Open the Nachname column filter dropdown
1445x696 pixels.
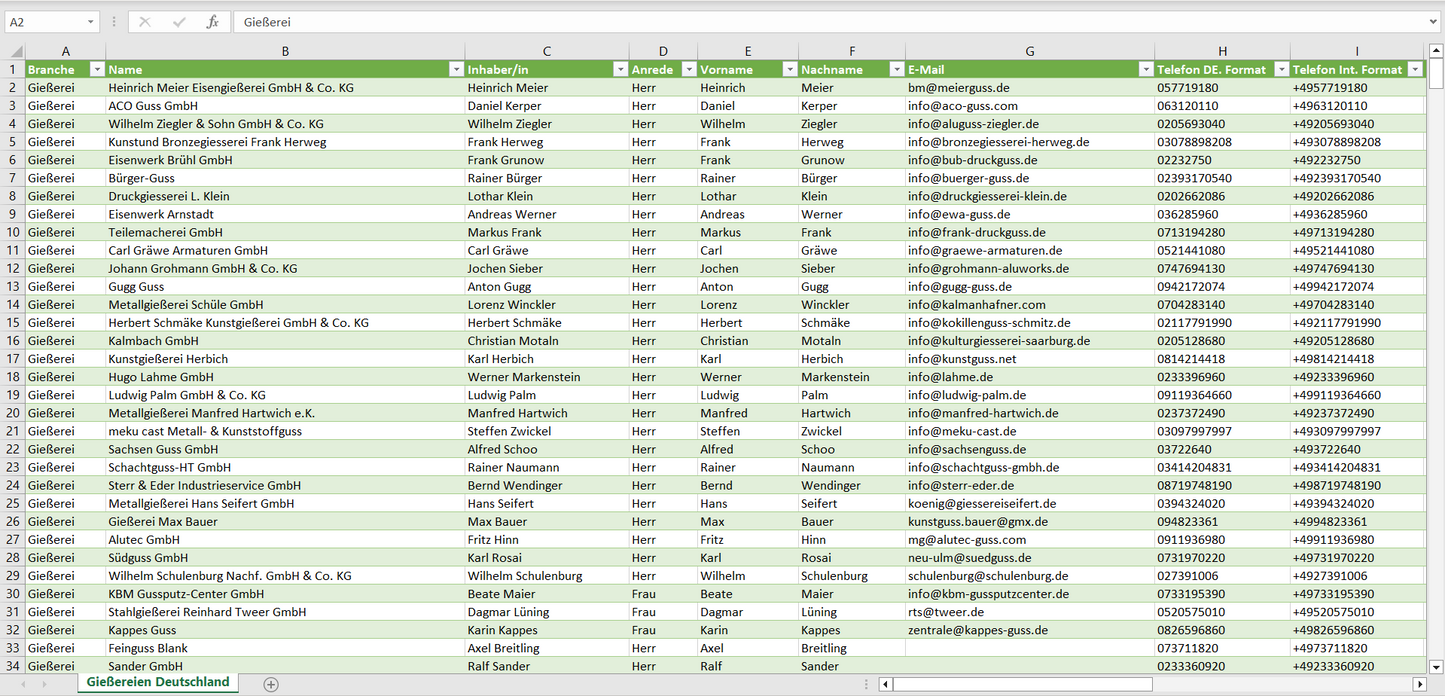tap(896, 70)
